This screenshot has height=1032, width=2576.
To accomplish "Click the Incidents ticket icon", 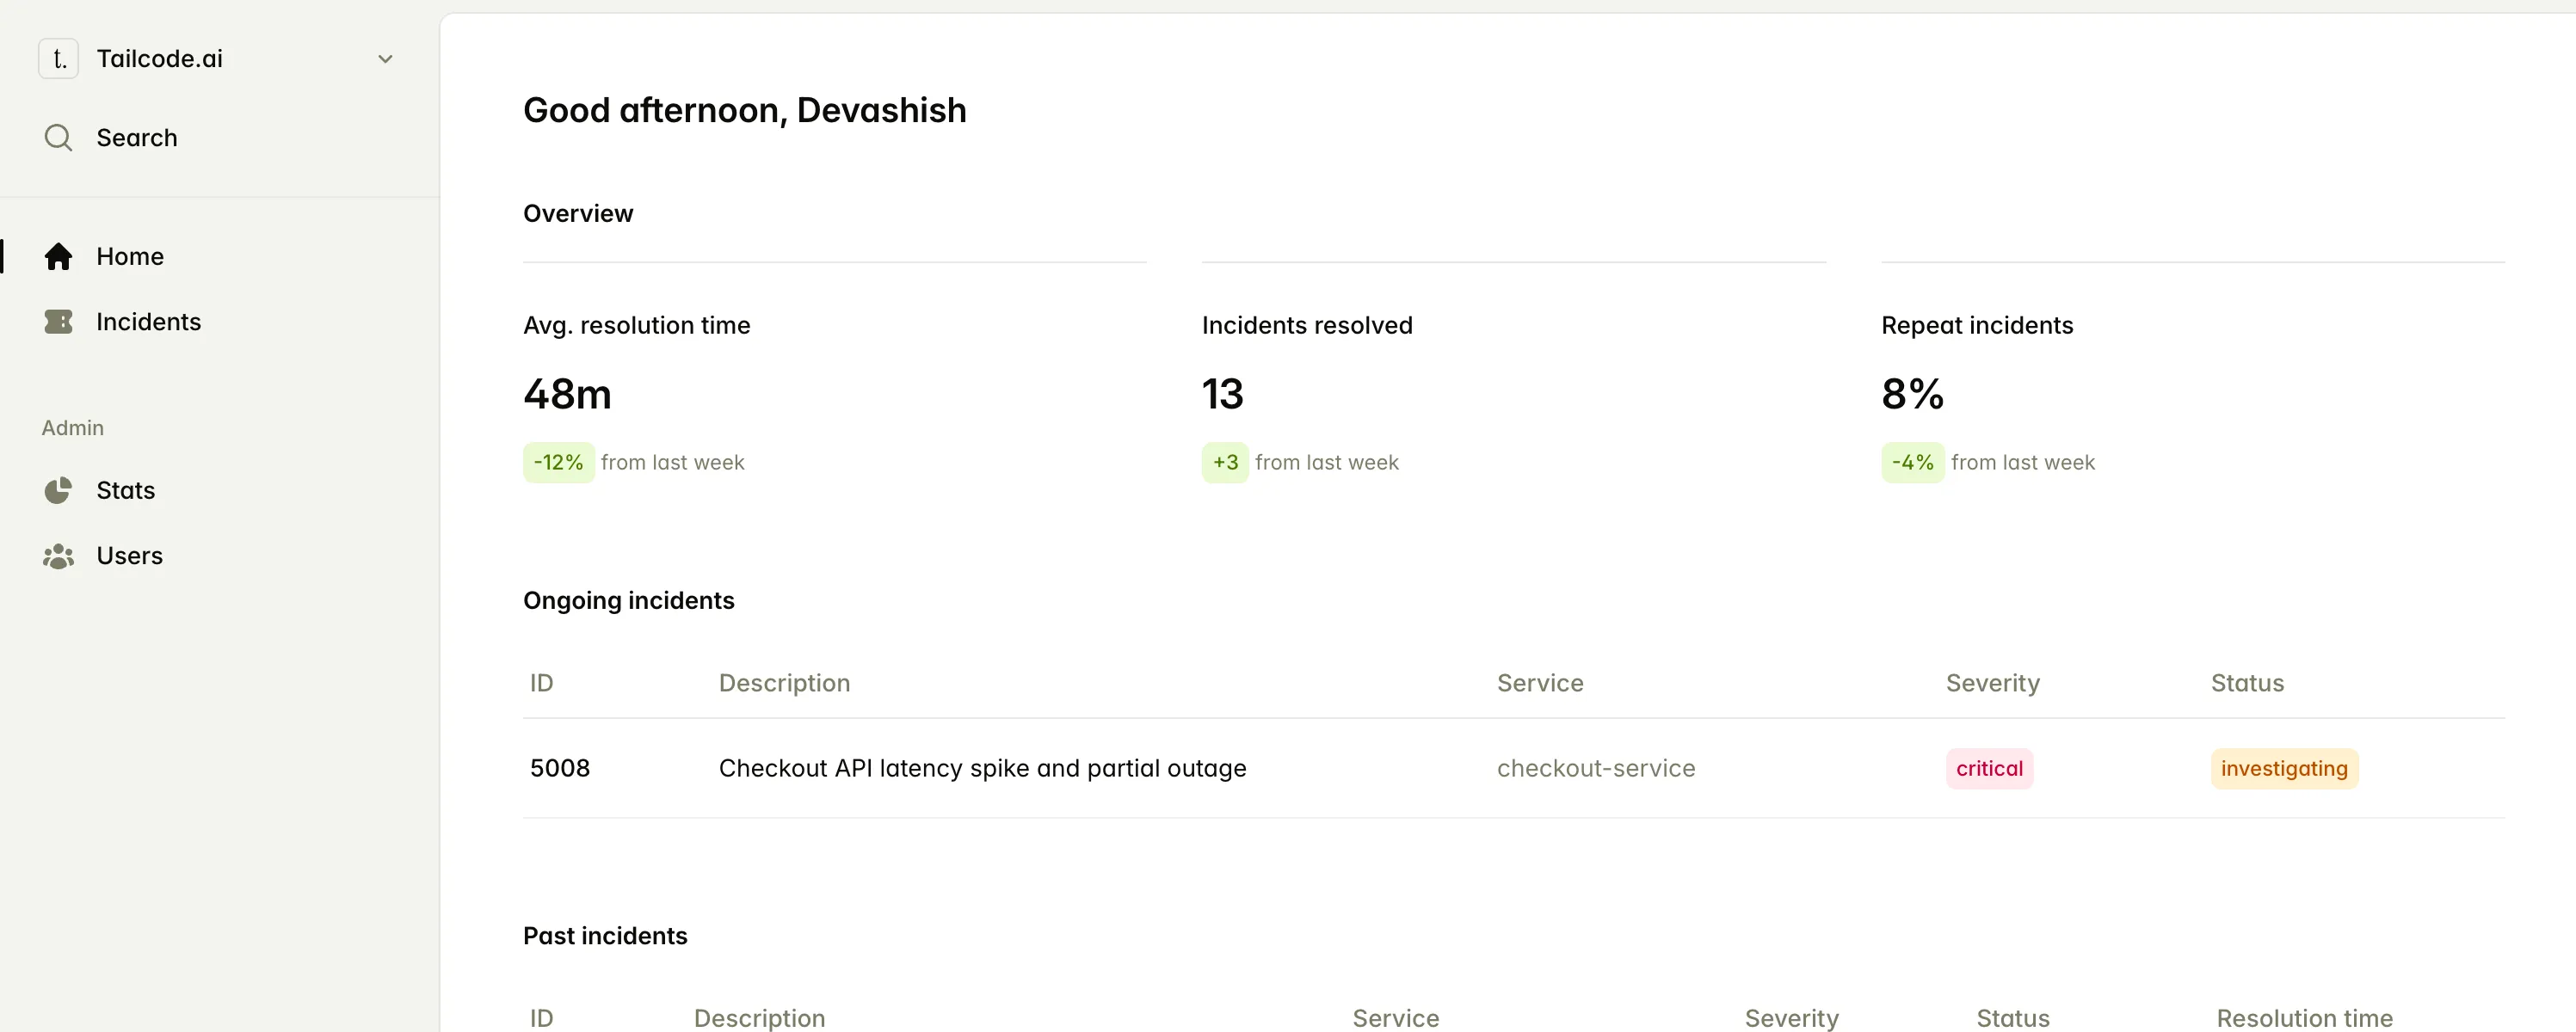I will (x=58, y=322).
